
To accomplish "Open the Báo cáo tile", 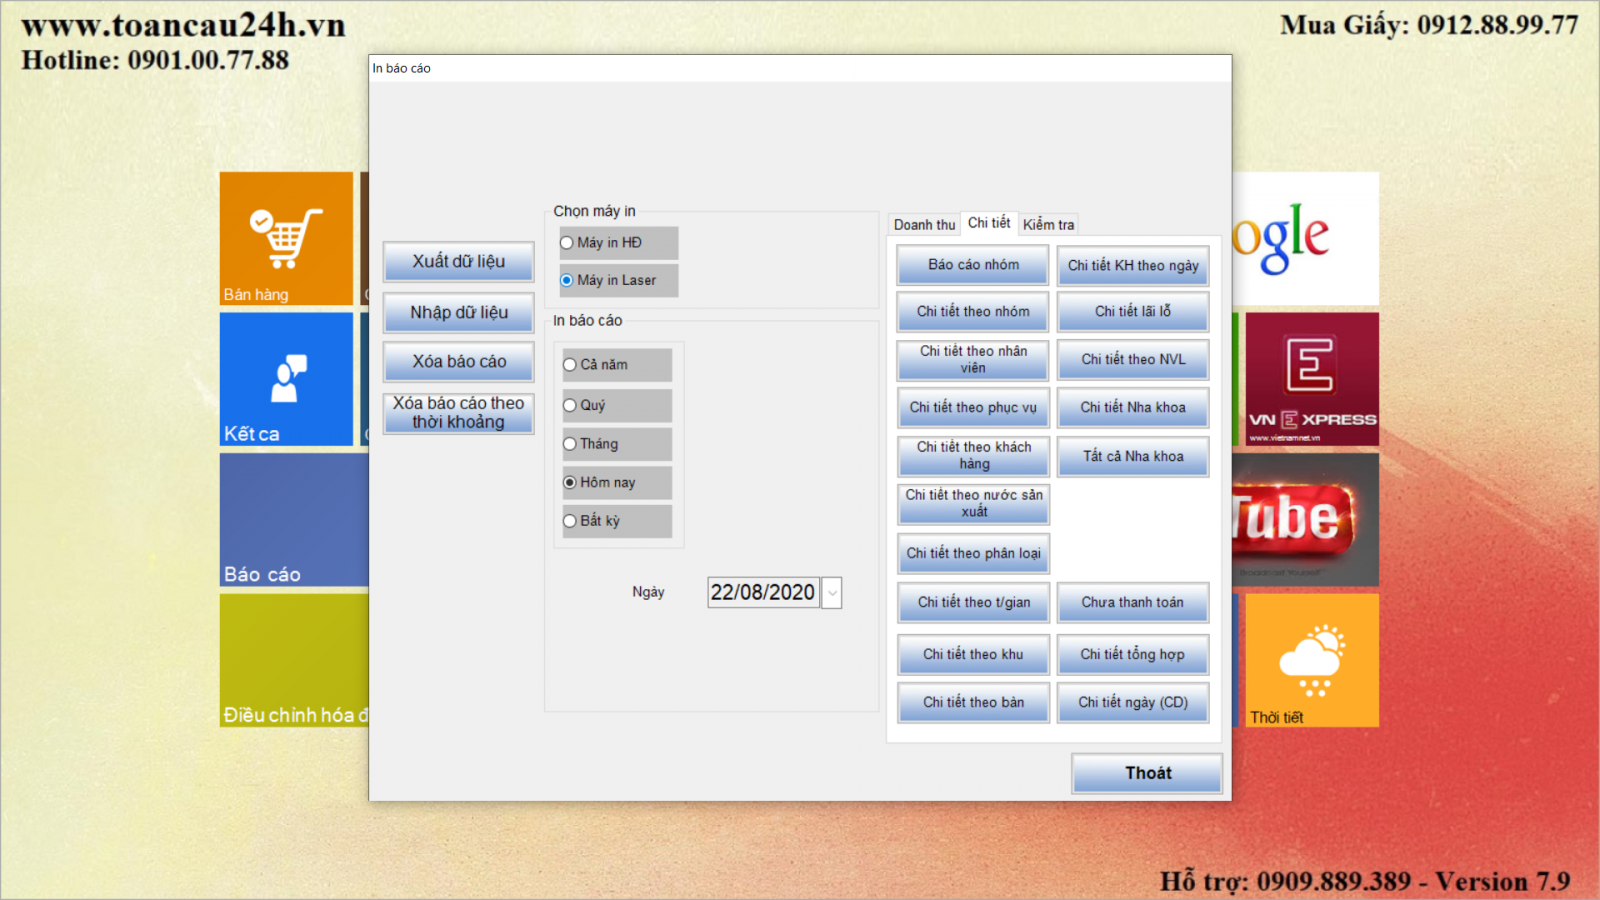I will point(293,520).
